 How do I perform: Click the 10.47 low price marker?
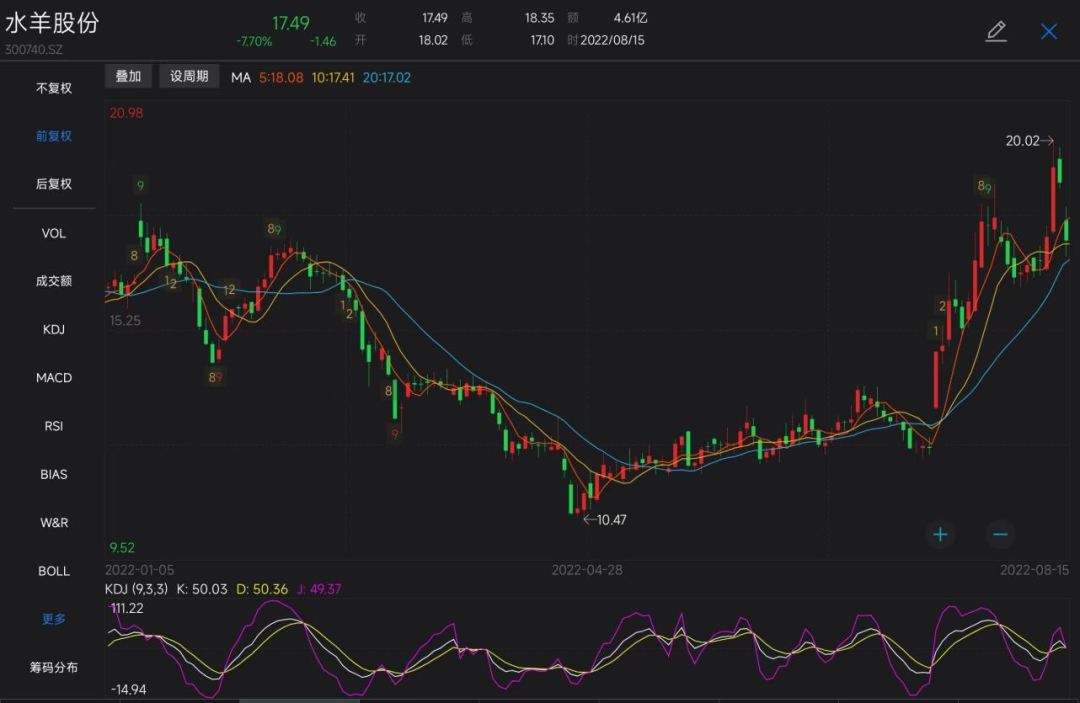[x=610, y=520]
